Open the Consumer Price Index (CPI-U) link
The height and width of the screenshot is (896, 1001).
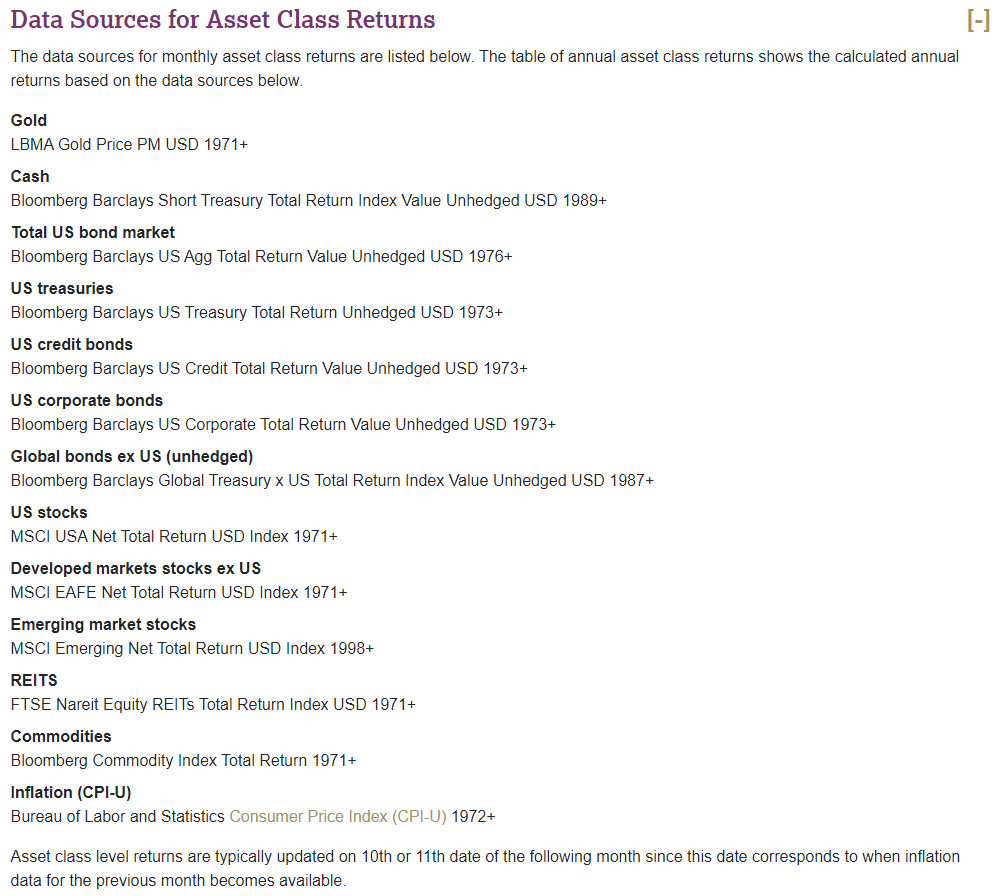pyautogui.click(x=337, y=816)
